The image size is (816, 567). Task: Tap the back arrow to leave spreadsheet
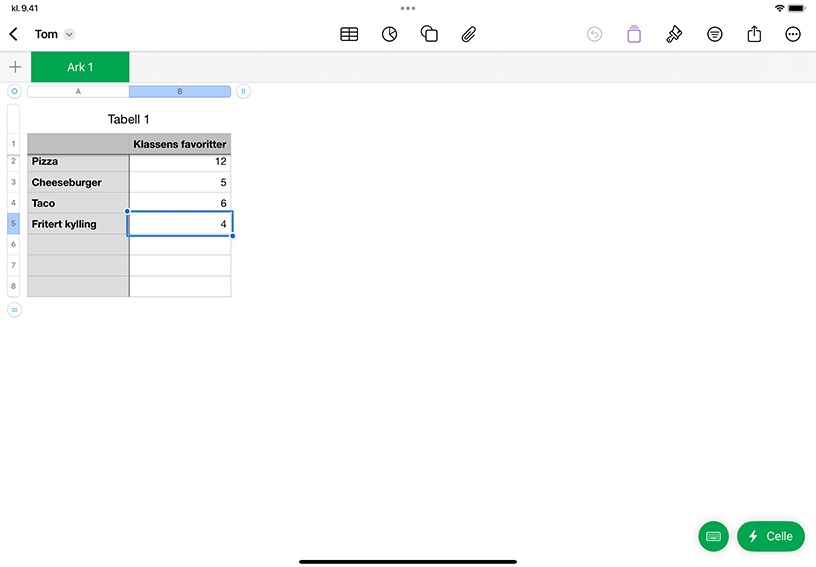(x=14, y=34)
